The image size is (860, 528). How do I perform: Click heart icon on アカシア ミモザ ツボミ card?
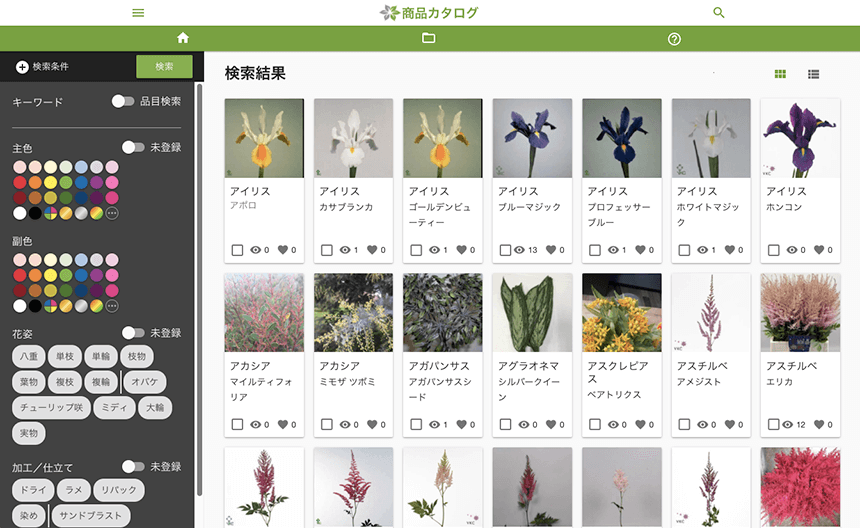(x=372, y=424)
